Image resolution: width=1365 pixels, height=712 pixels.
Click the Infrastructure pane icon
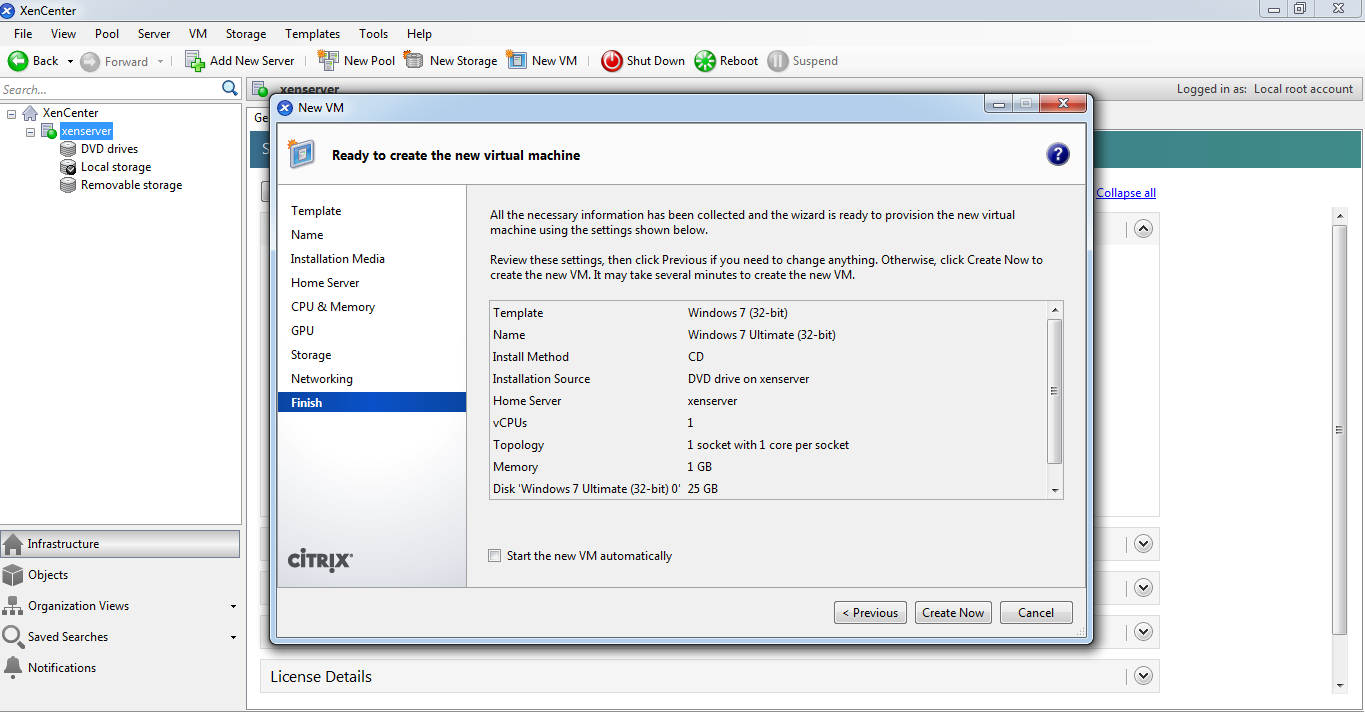click(13, 544)
